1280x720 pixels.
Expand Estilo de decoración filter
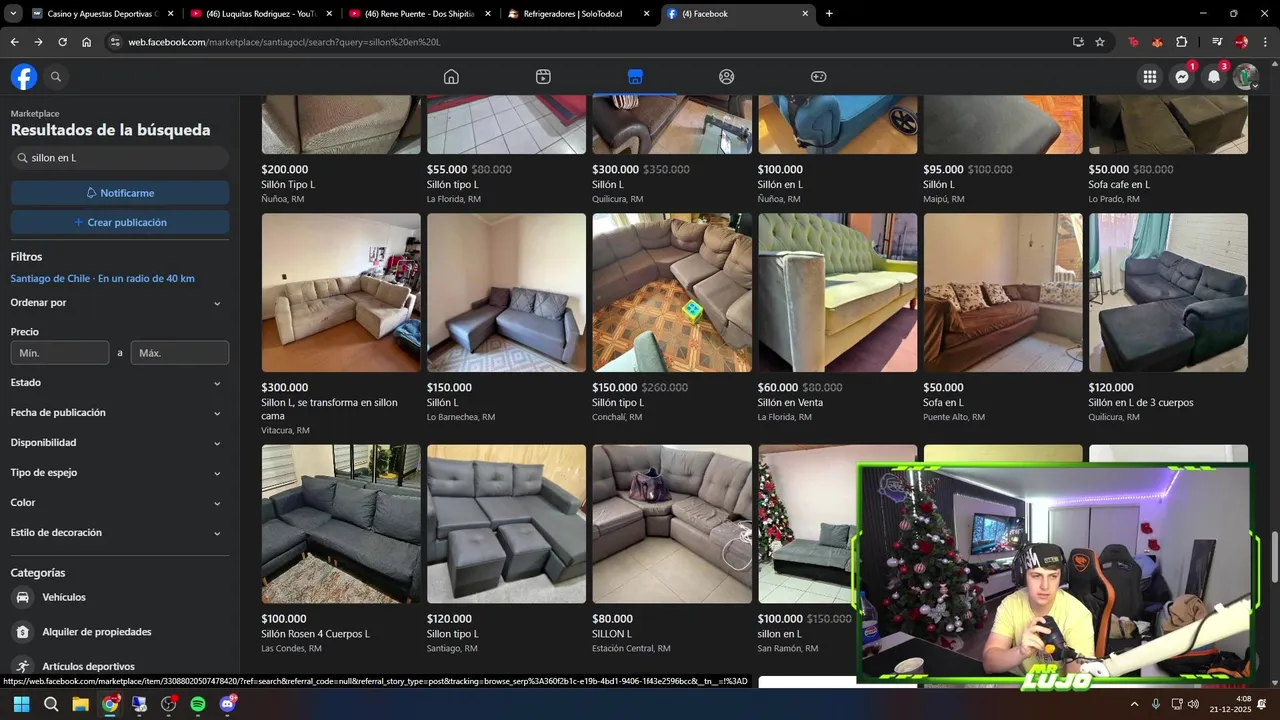[x=119, y=533]
